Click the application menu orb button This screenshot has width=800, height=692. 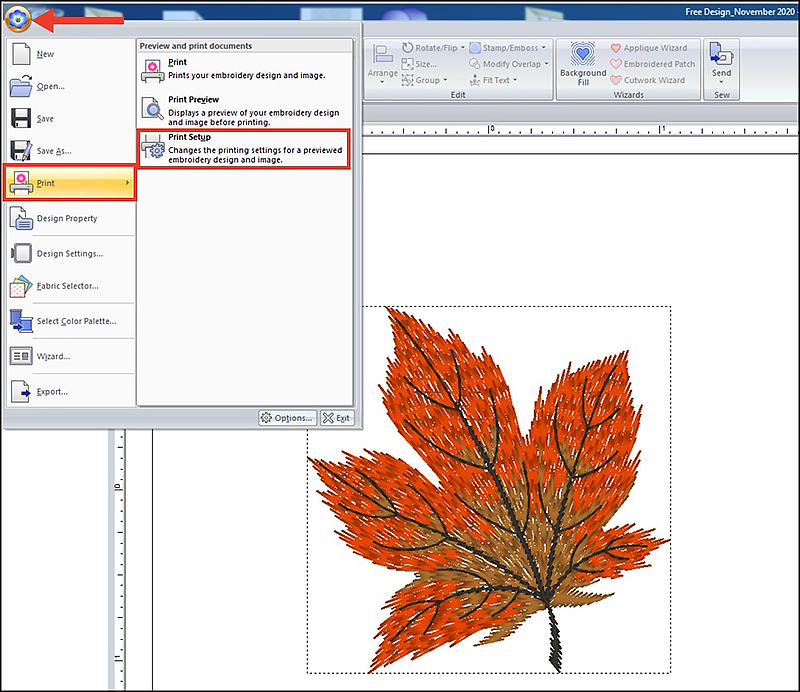[17, 18]
